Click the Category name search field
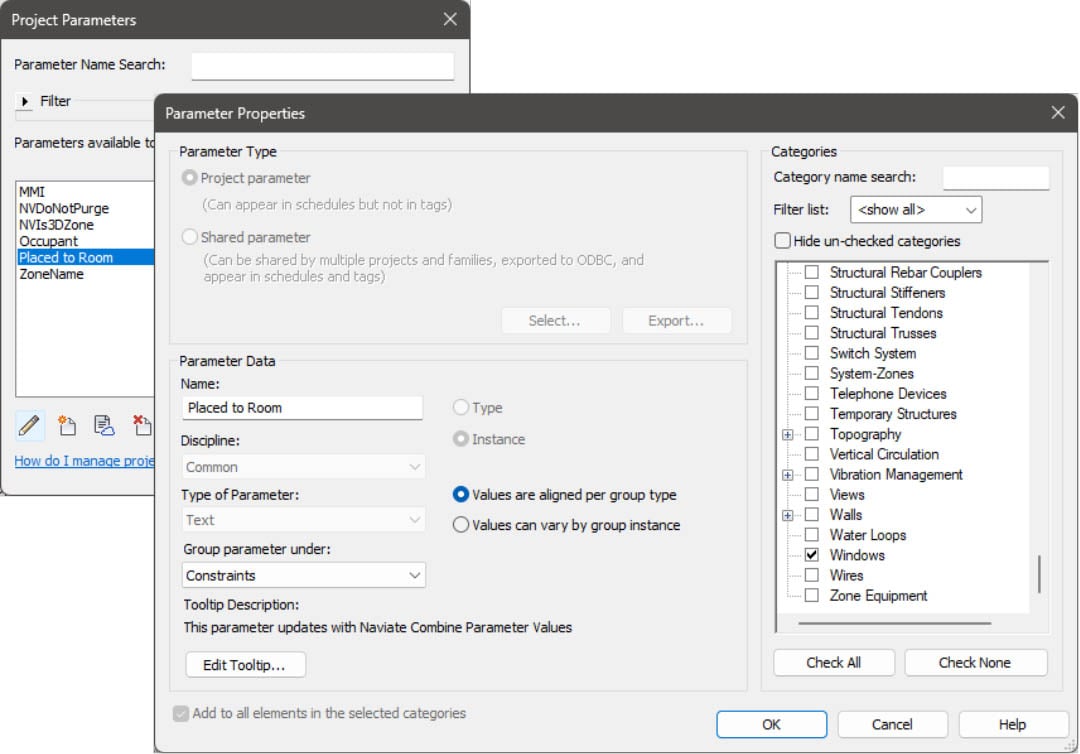This screenshot has height=754, width=1080. click(x=997, y=176)
